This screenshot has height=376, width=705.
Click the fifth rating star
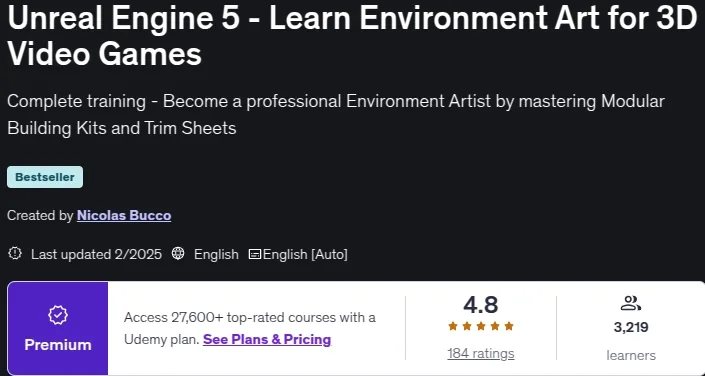(509, 326)
